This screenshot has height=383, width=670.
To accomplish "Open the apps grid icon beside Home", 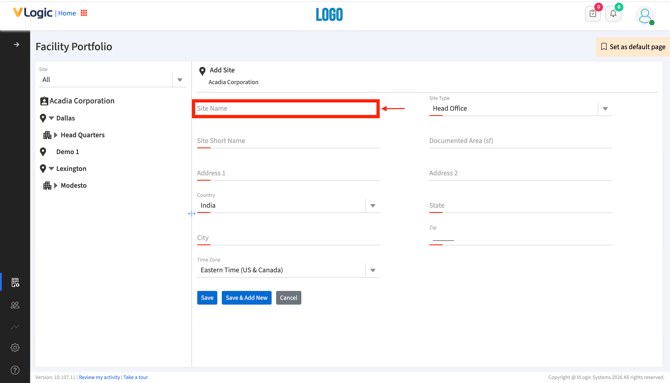I will coord(84,13).
